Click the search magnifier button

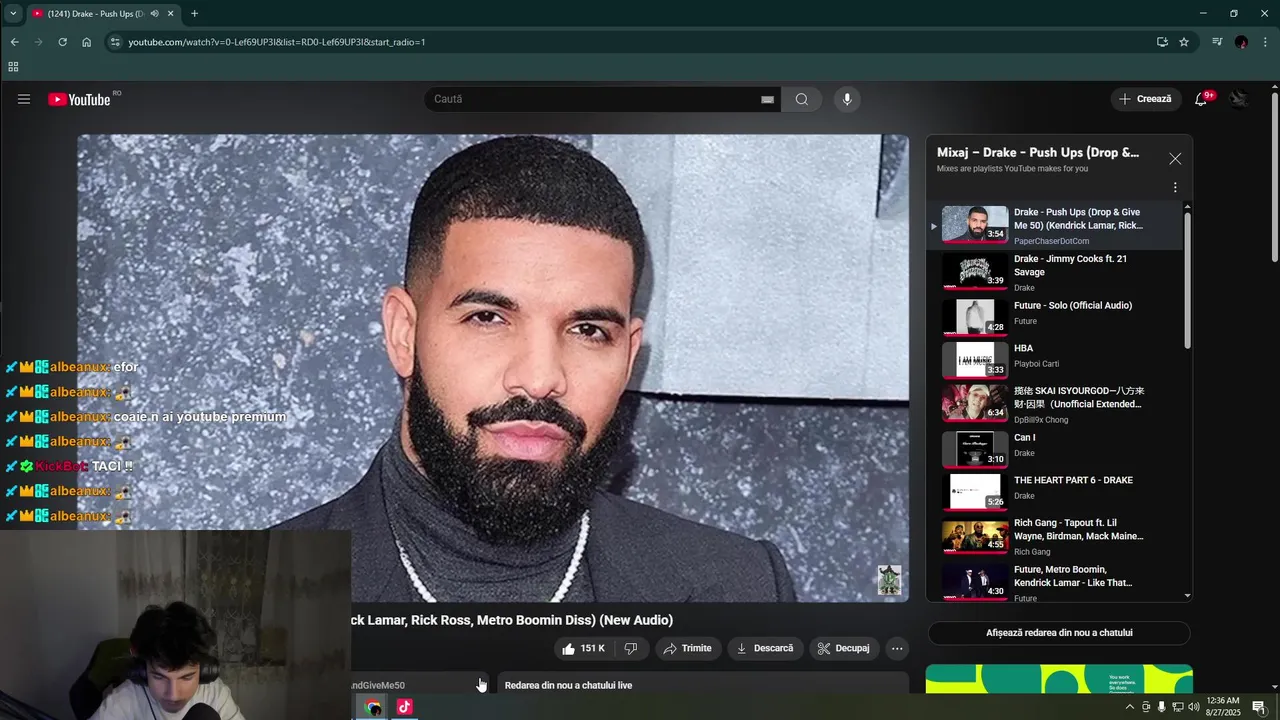(x=802, y=99)
